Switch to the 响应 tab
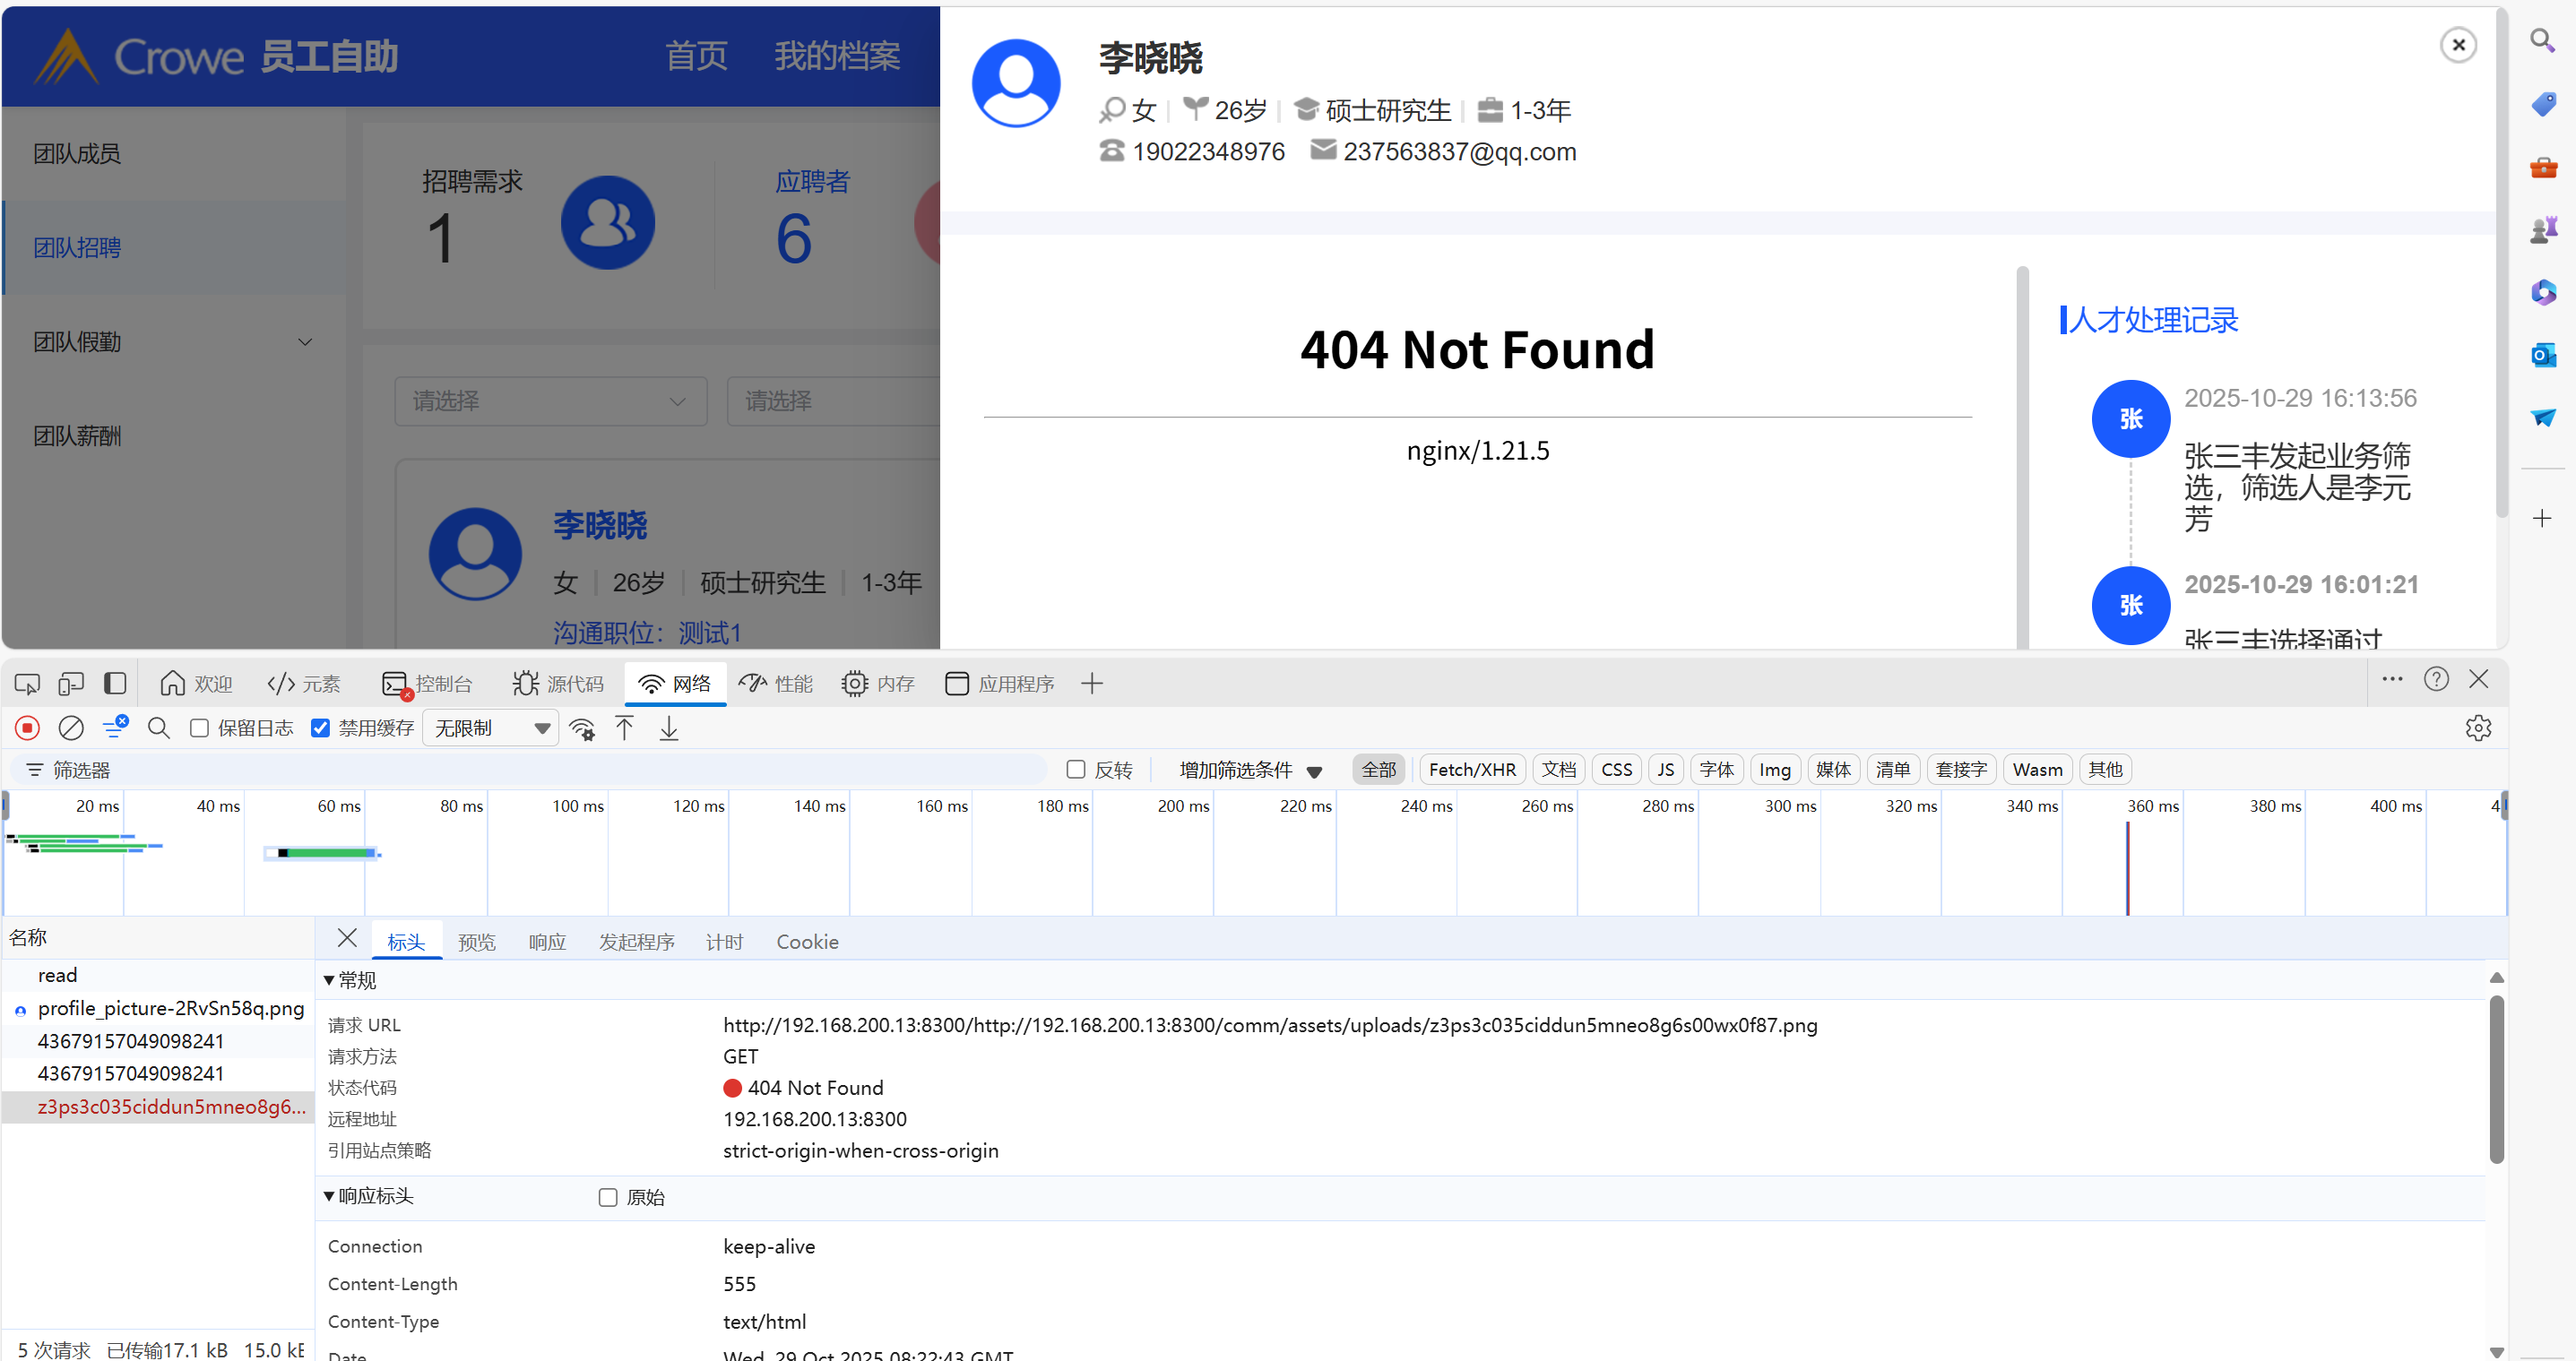 coord(547,942)
